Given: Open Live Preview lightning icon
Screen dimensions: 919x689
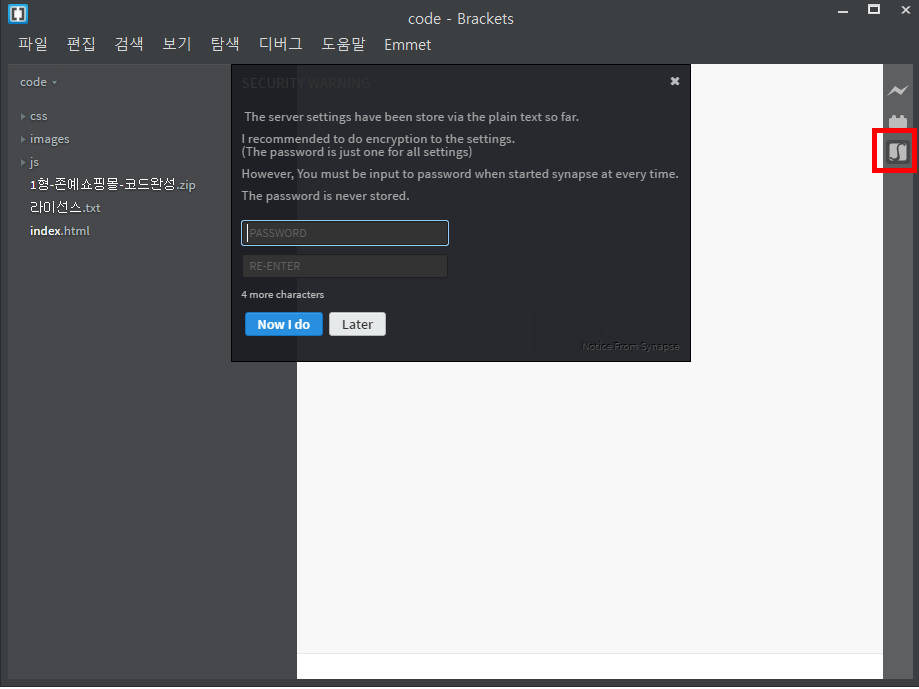Looking at the screenshot, I should [897, 90].
